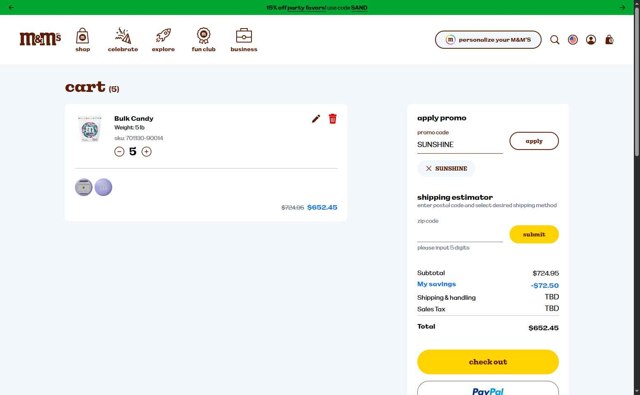This screenshot has height=395, width=640.
Task: Delete Bulk Candy with trash icon
Action: point(333,119)
